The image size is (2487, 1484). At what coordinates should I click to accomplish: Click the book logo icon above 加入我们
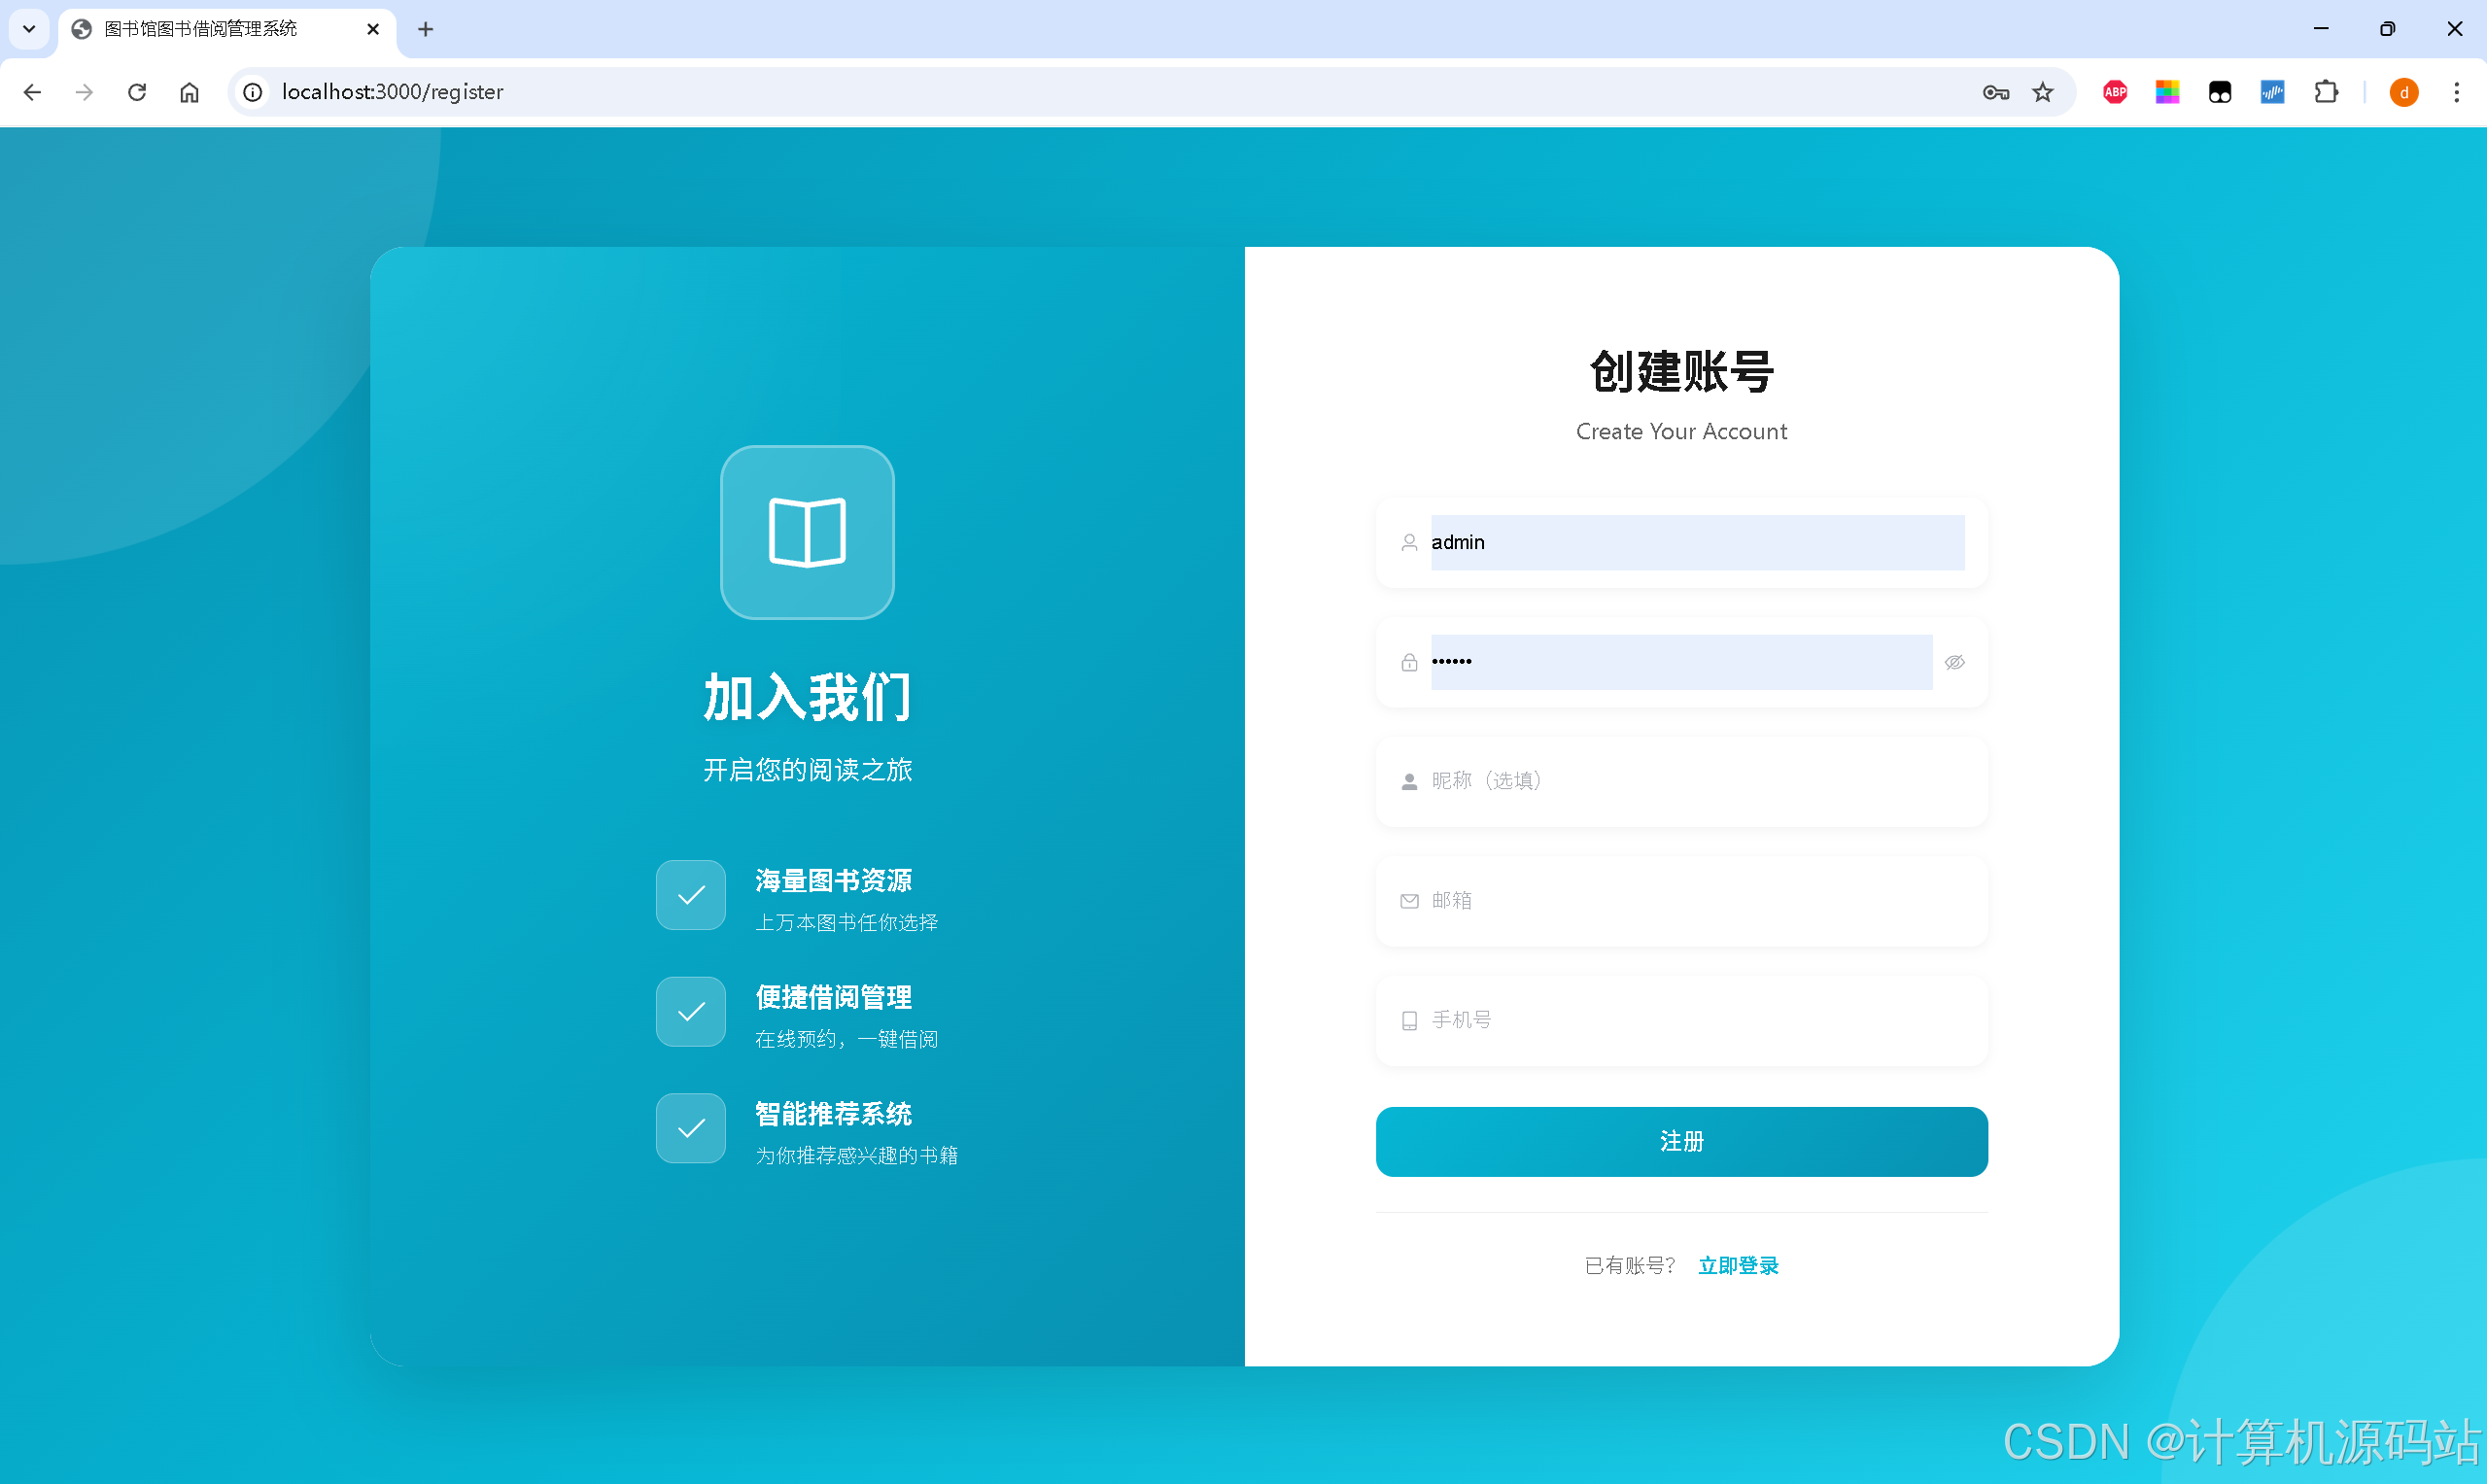[x=806, y=532]
